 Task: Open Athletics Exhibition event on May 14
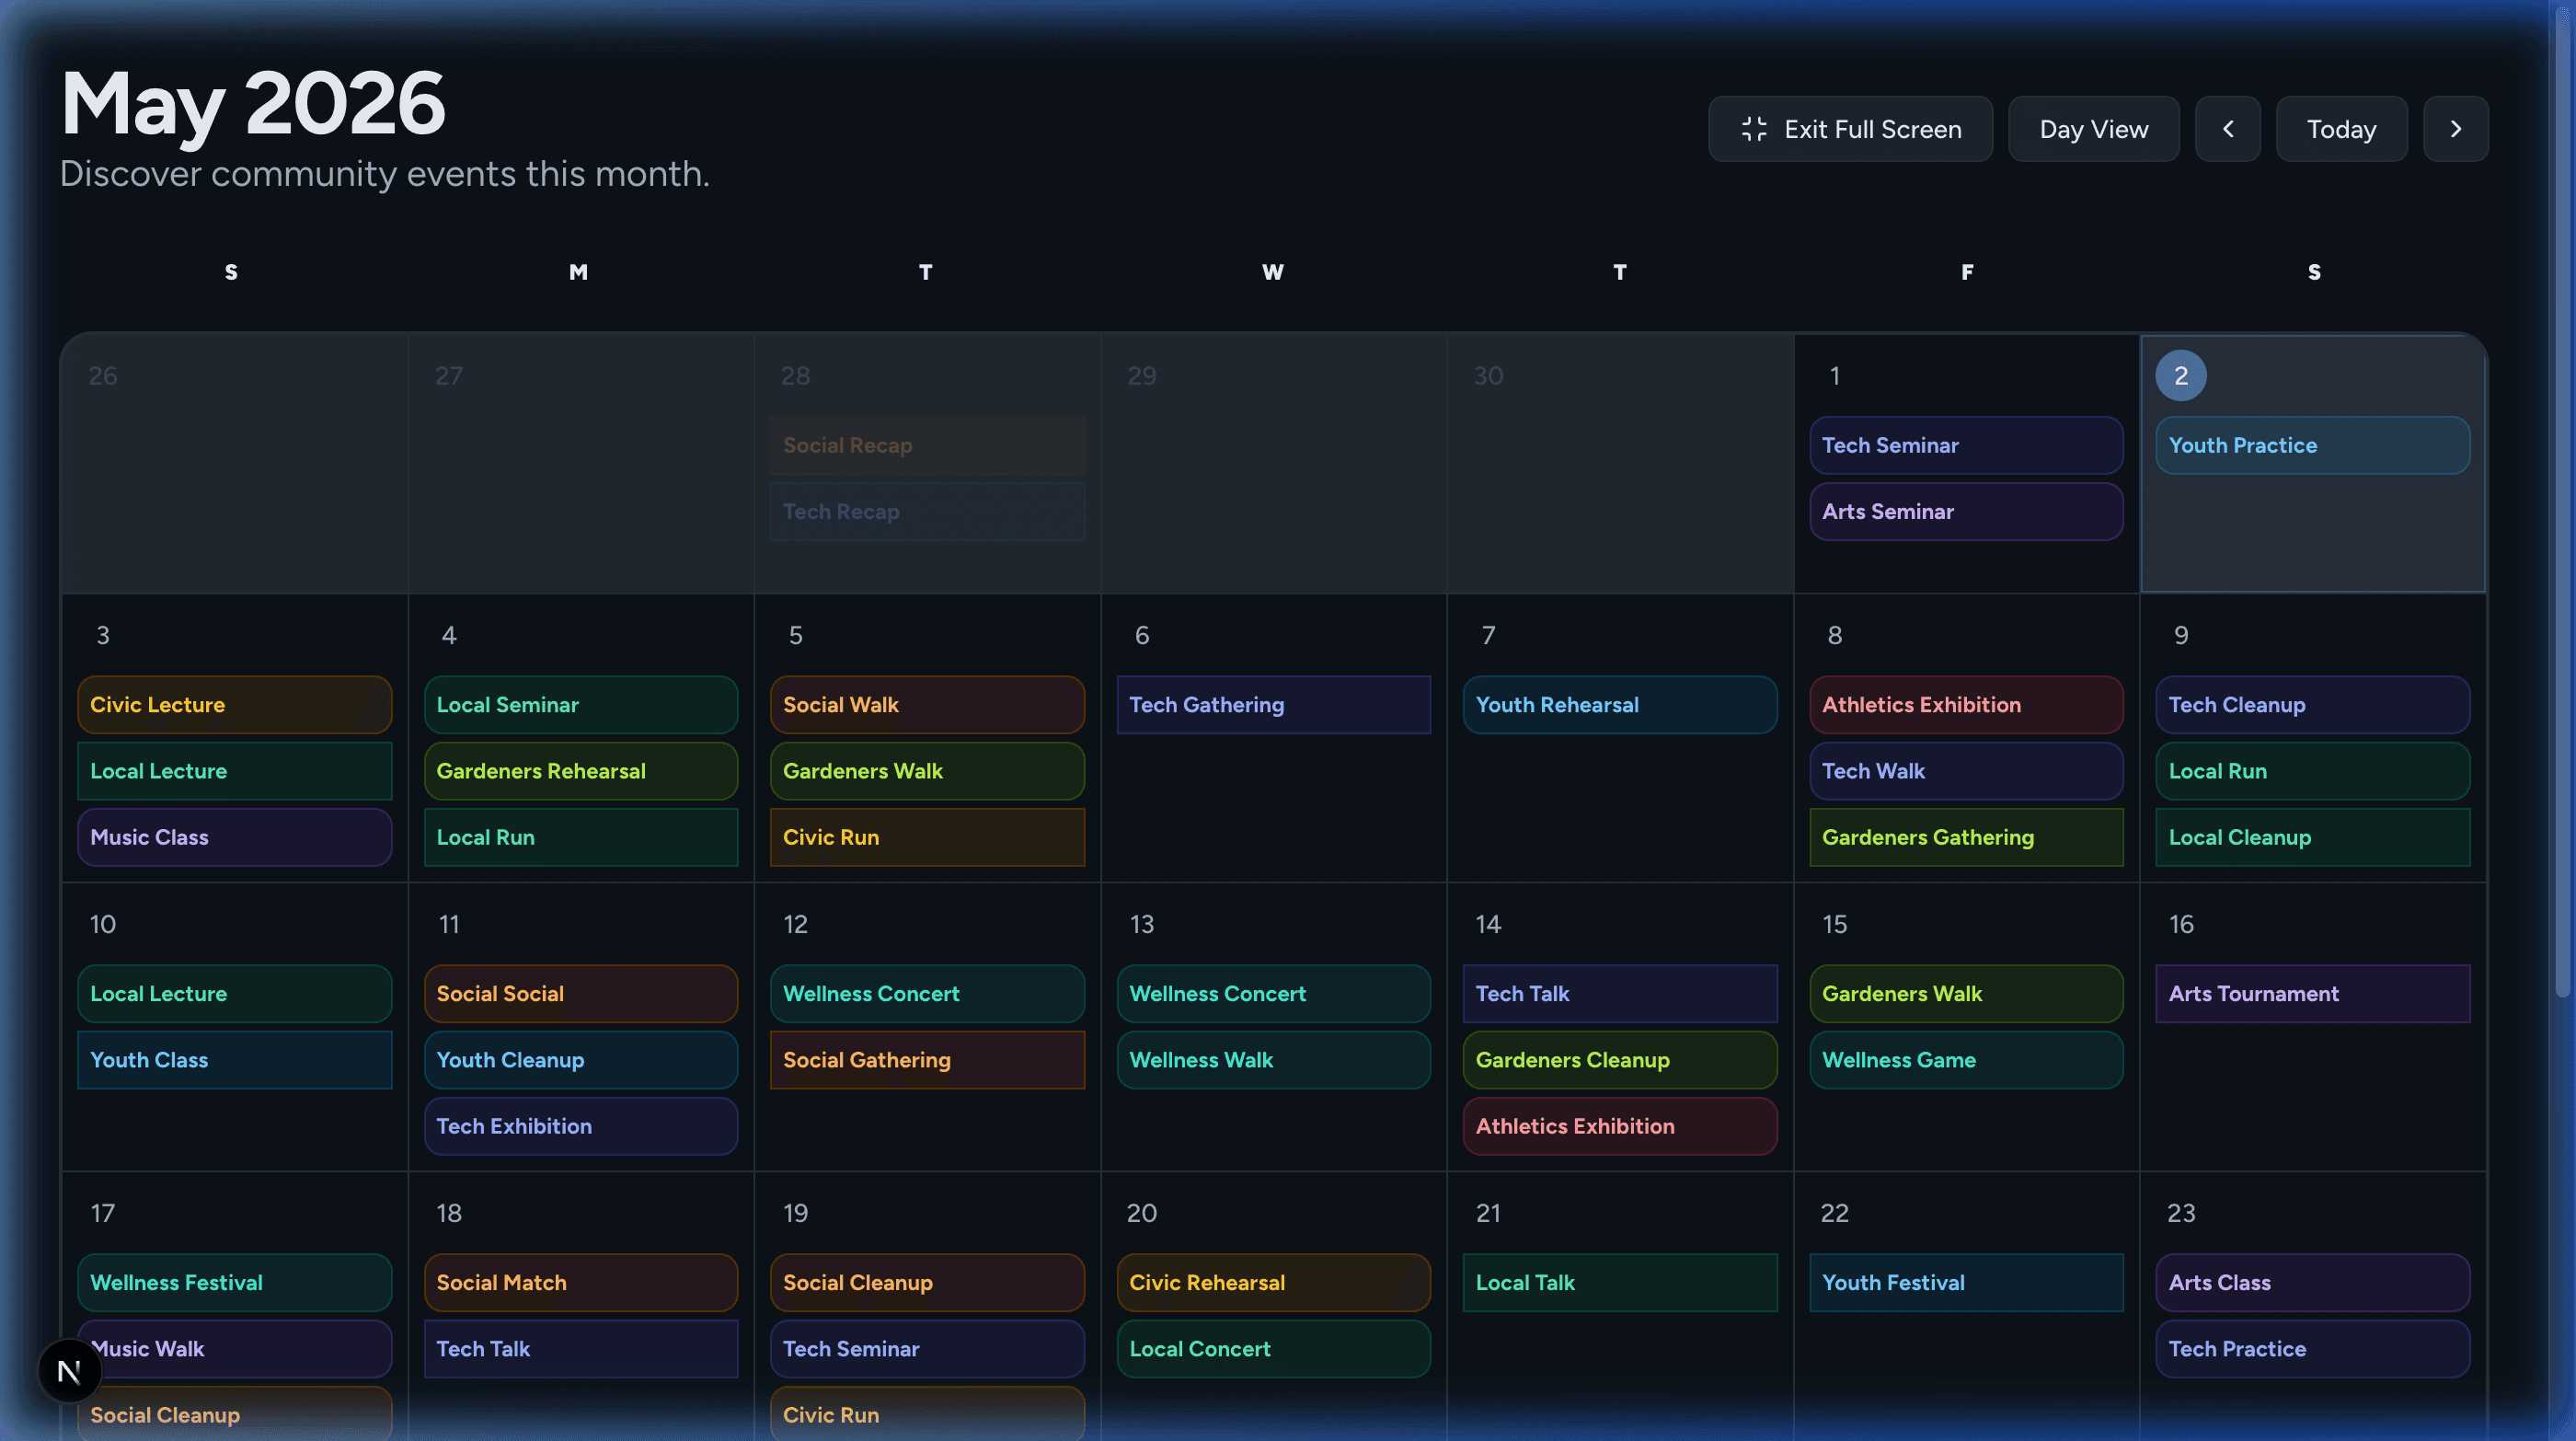pyautogui.click(x=1619, y=1126)
